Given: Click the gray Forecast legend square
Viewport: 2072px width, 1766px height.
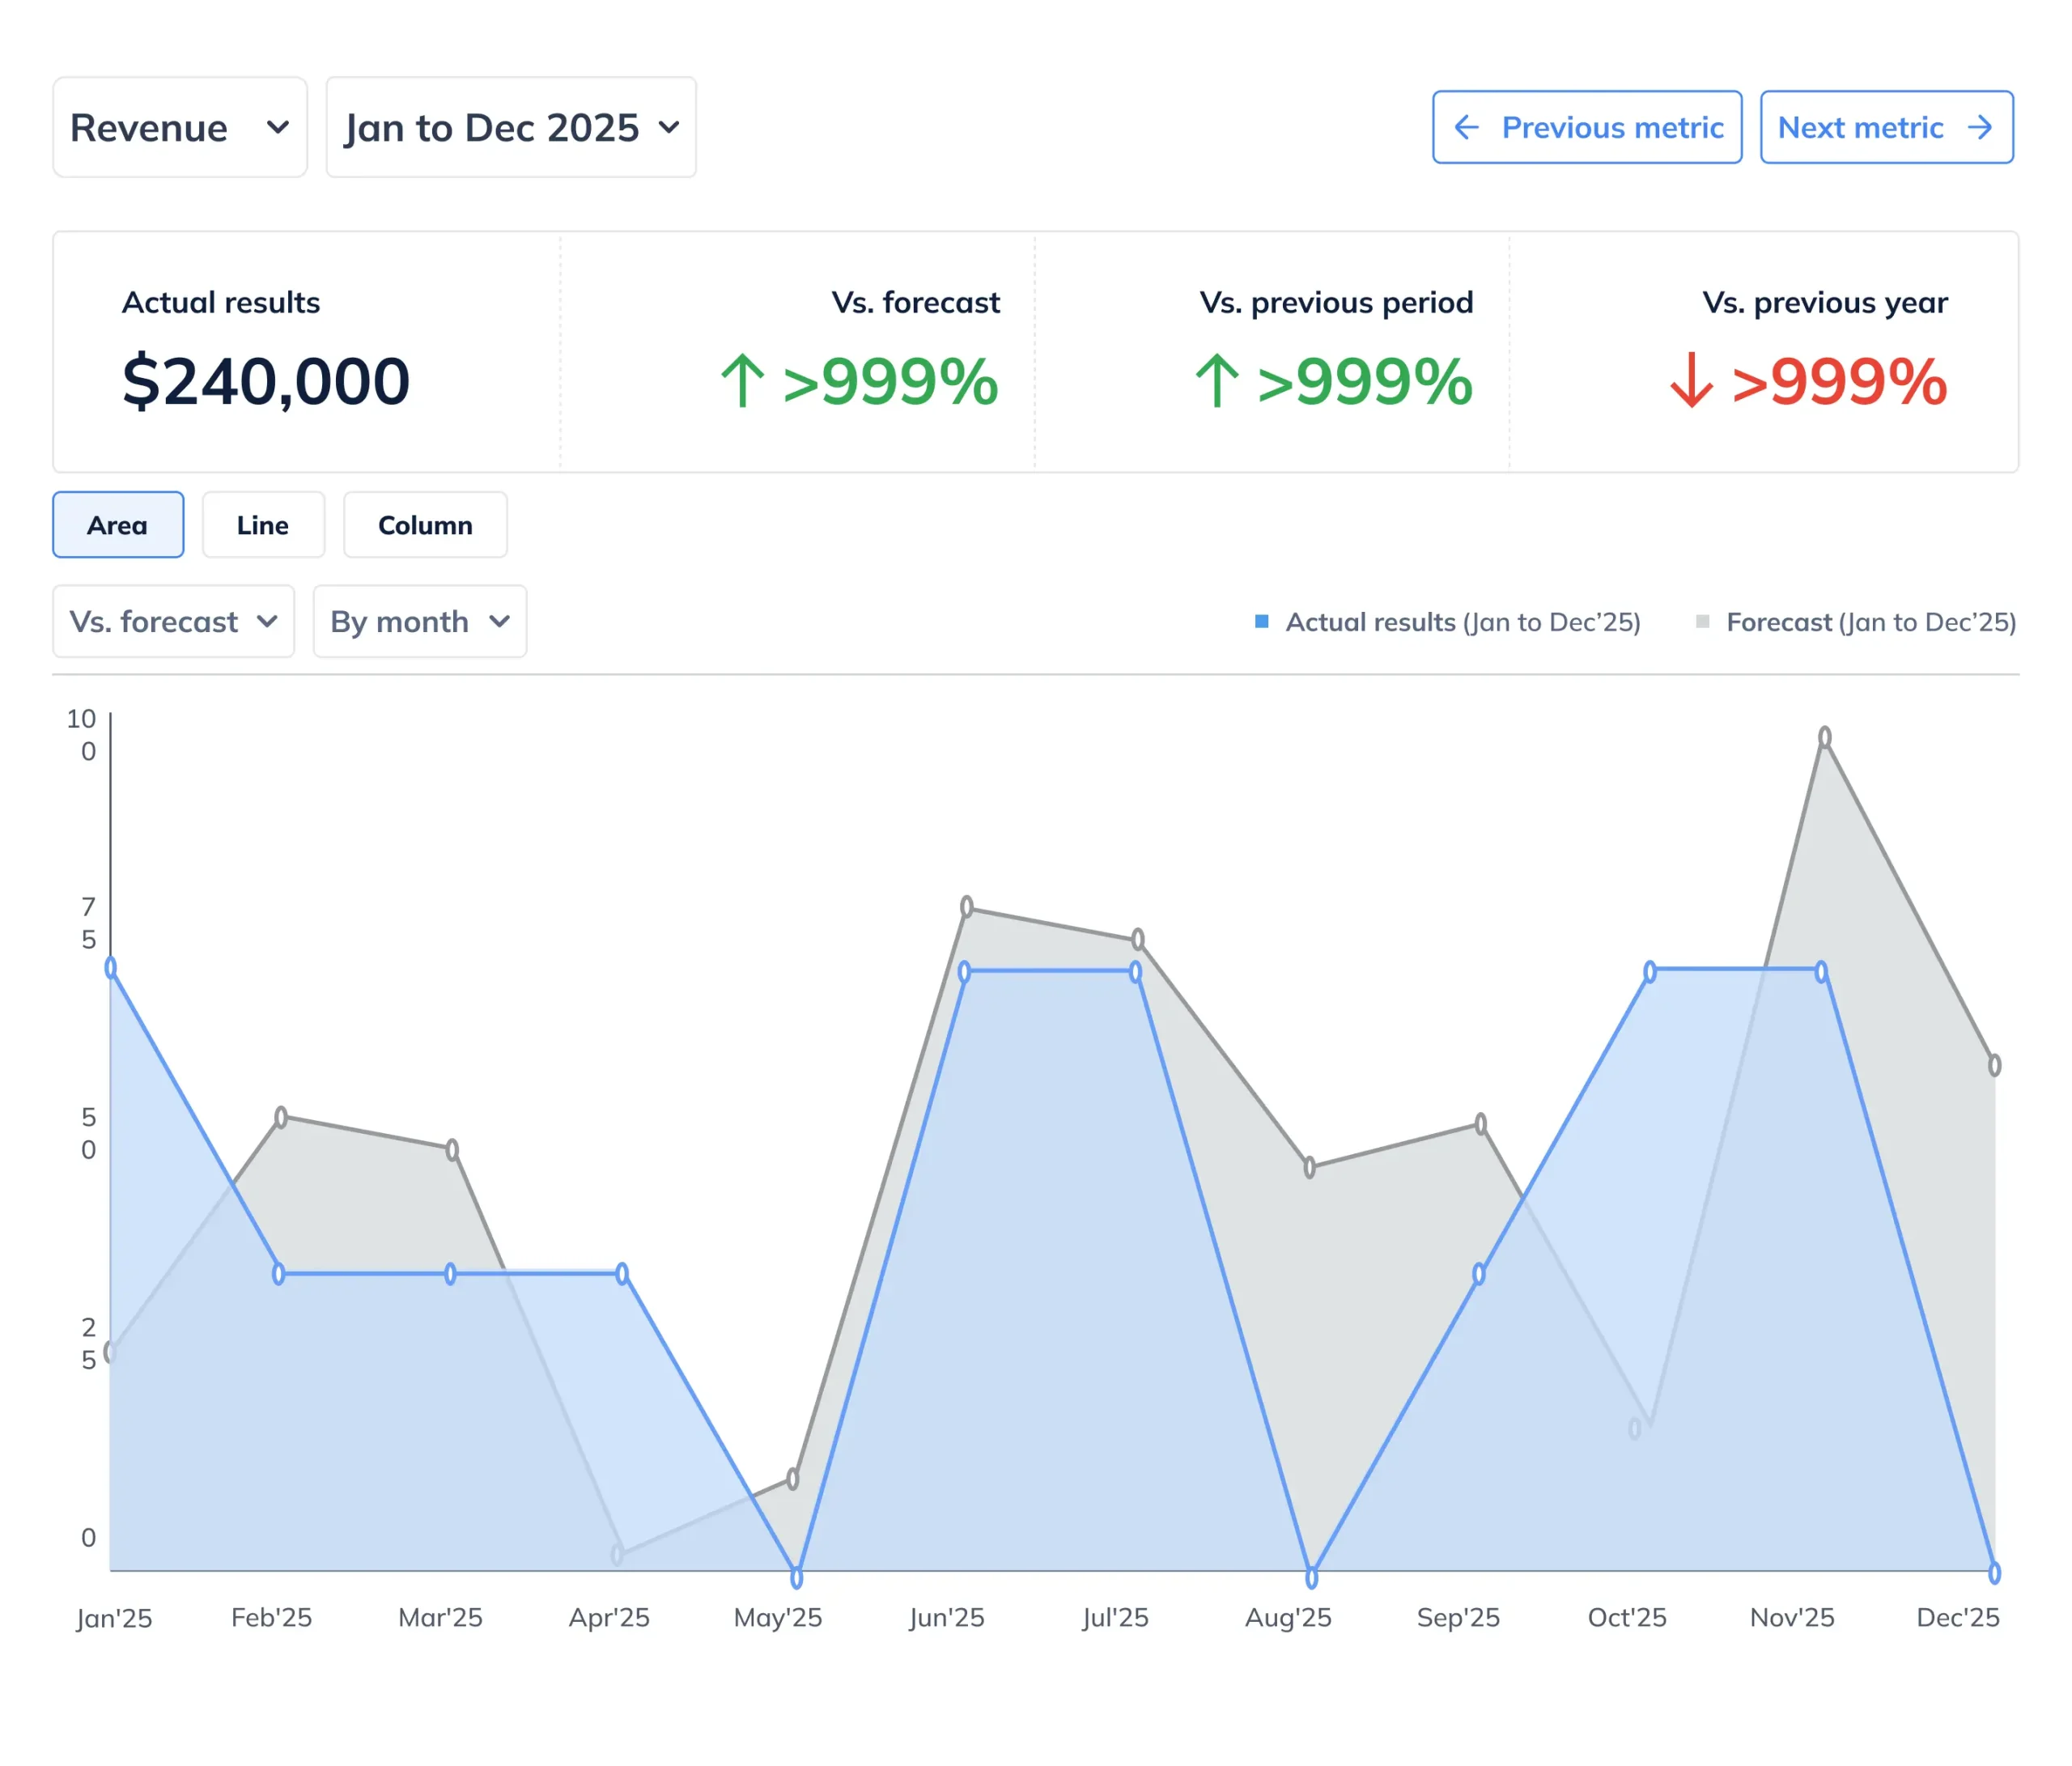Looking at the screenshot, I should coord(1703,622).
